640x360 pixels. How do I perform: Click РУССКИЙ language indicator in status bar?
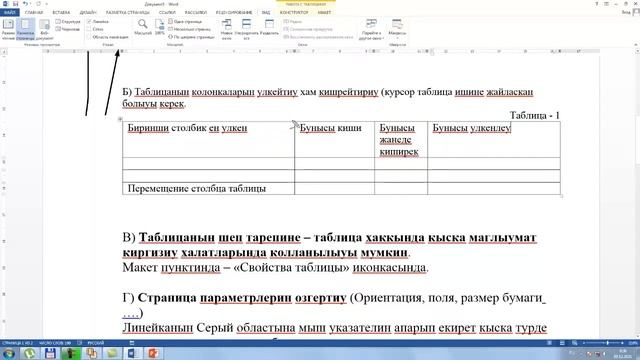coord(96,343)
